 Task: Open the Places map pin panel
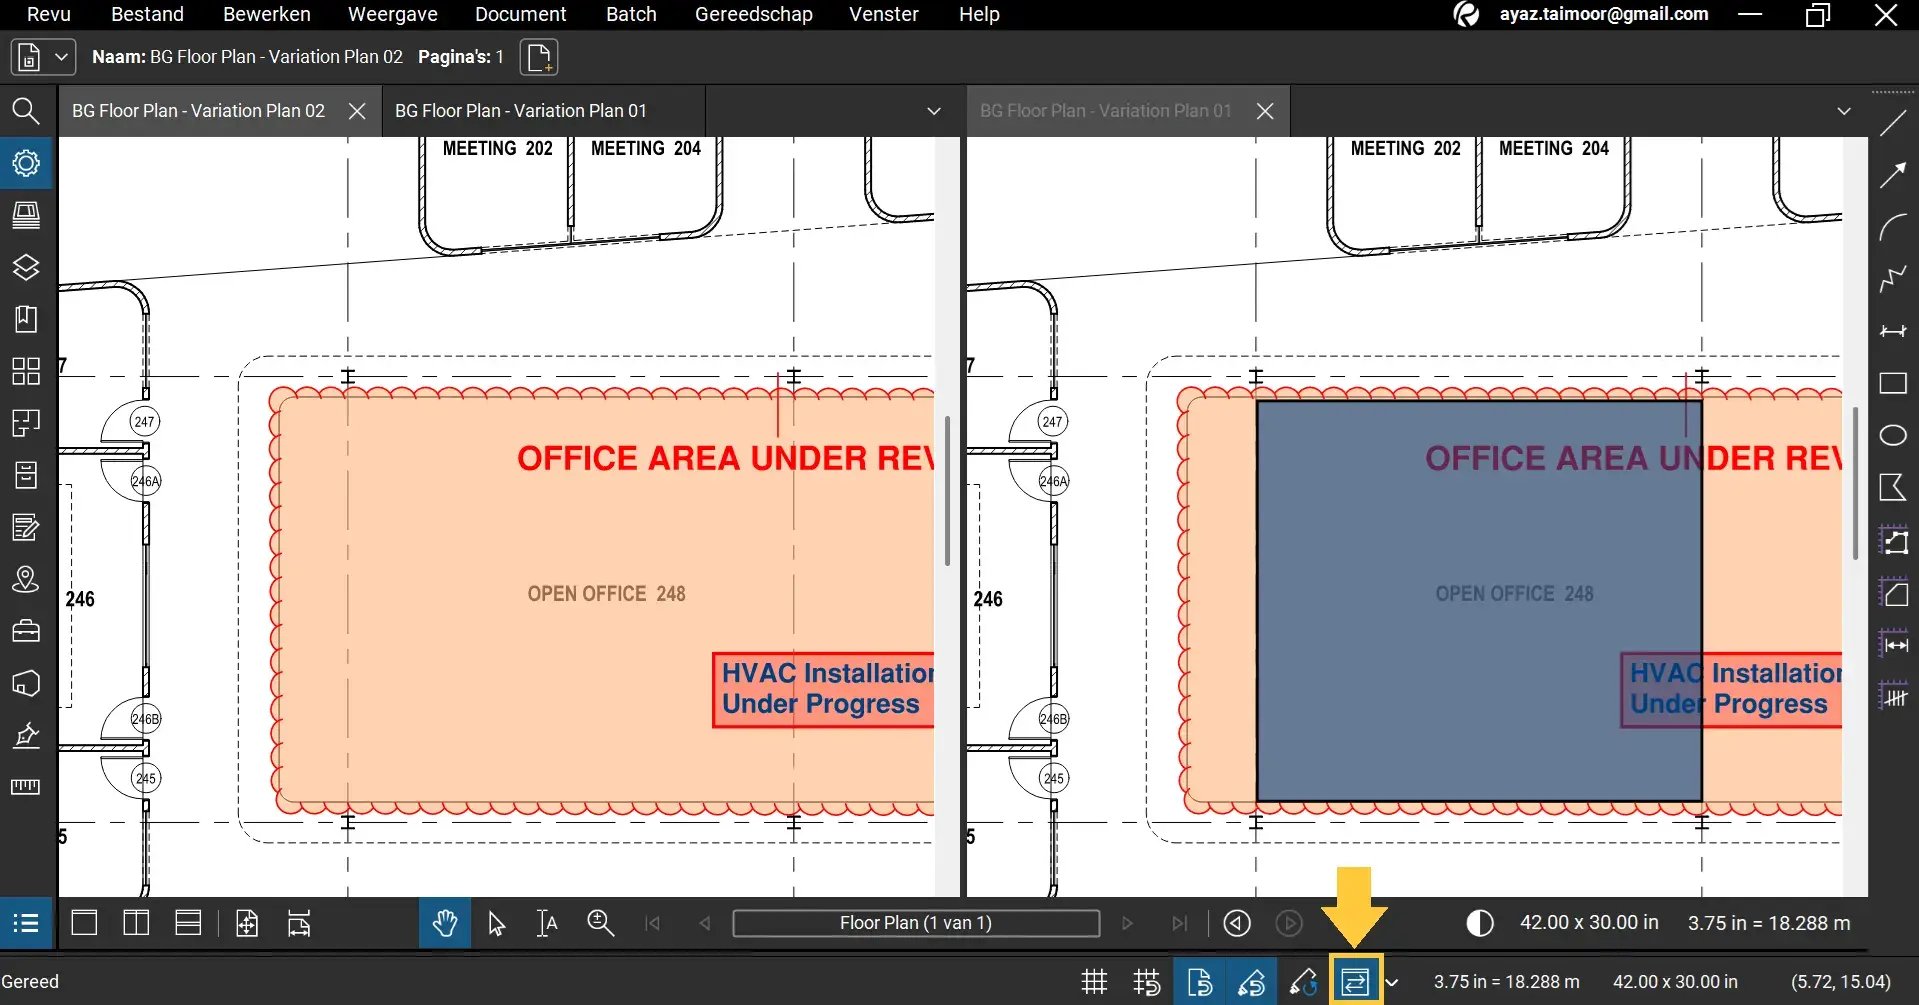26,579
